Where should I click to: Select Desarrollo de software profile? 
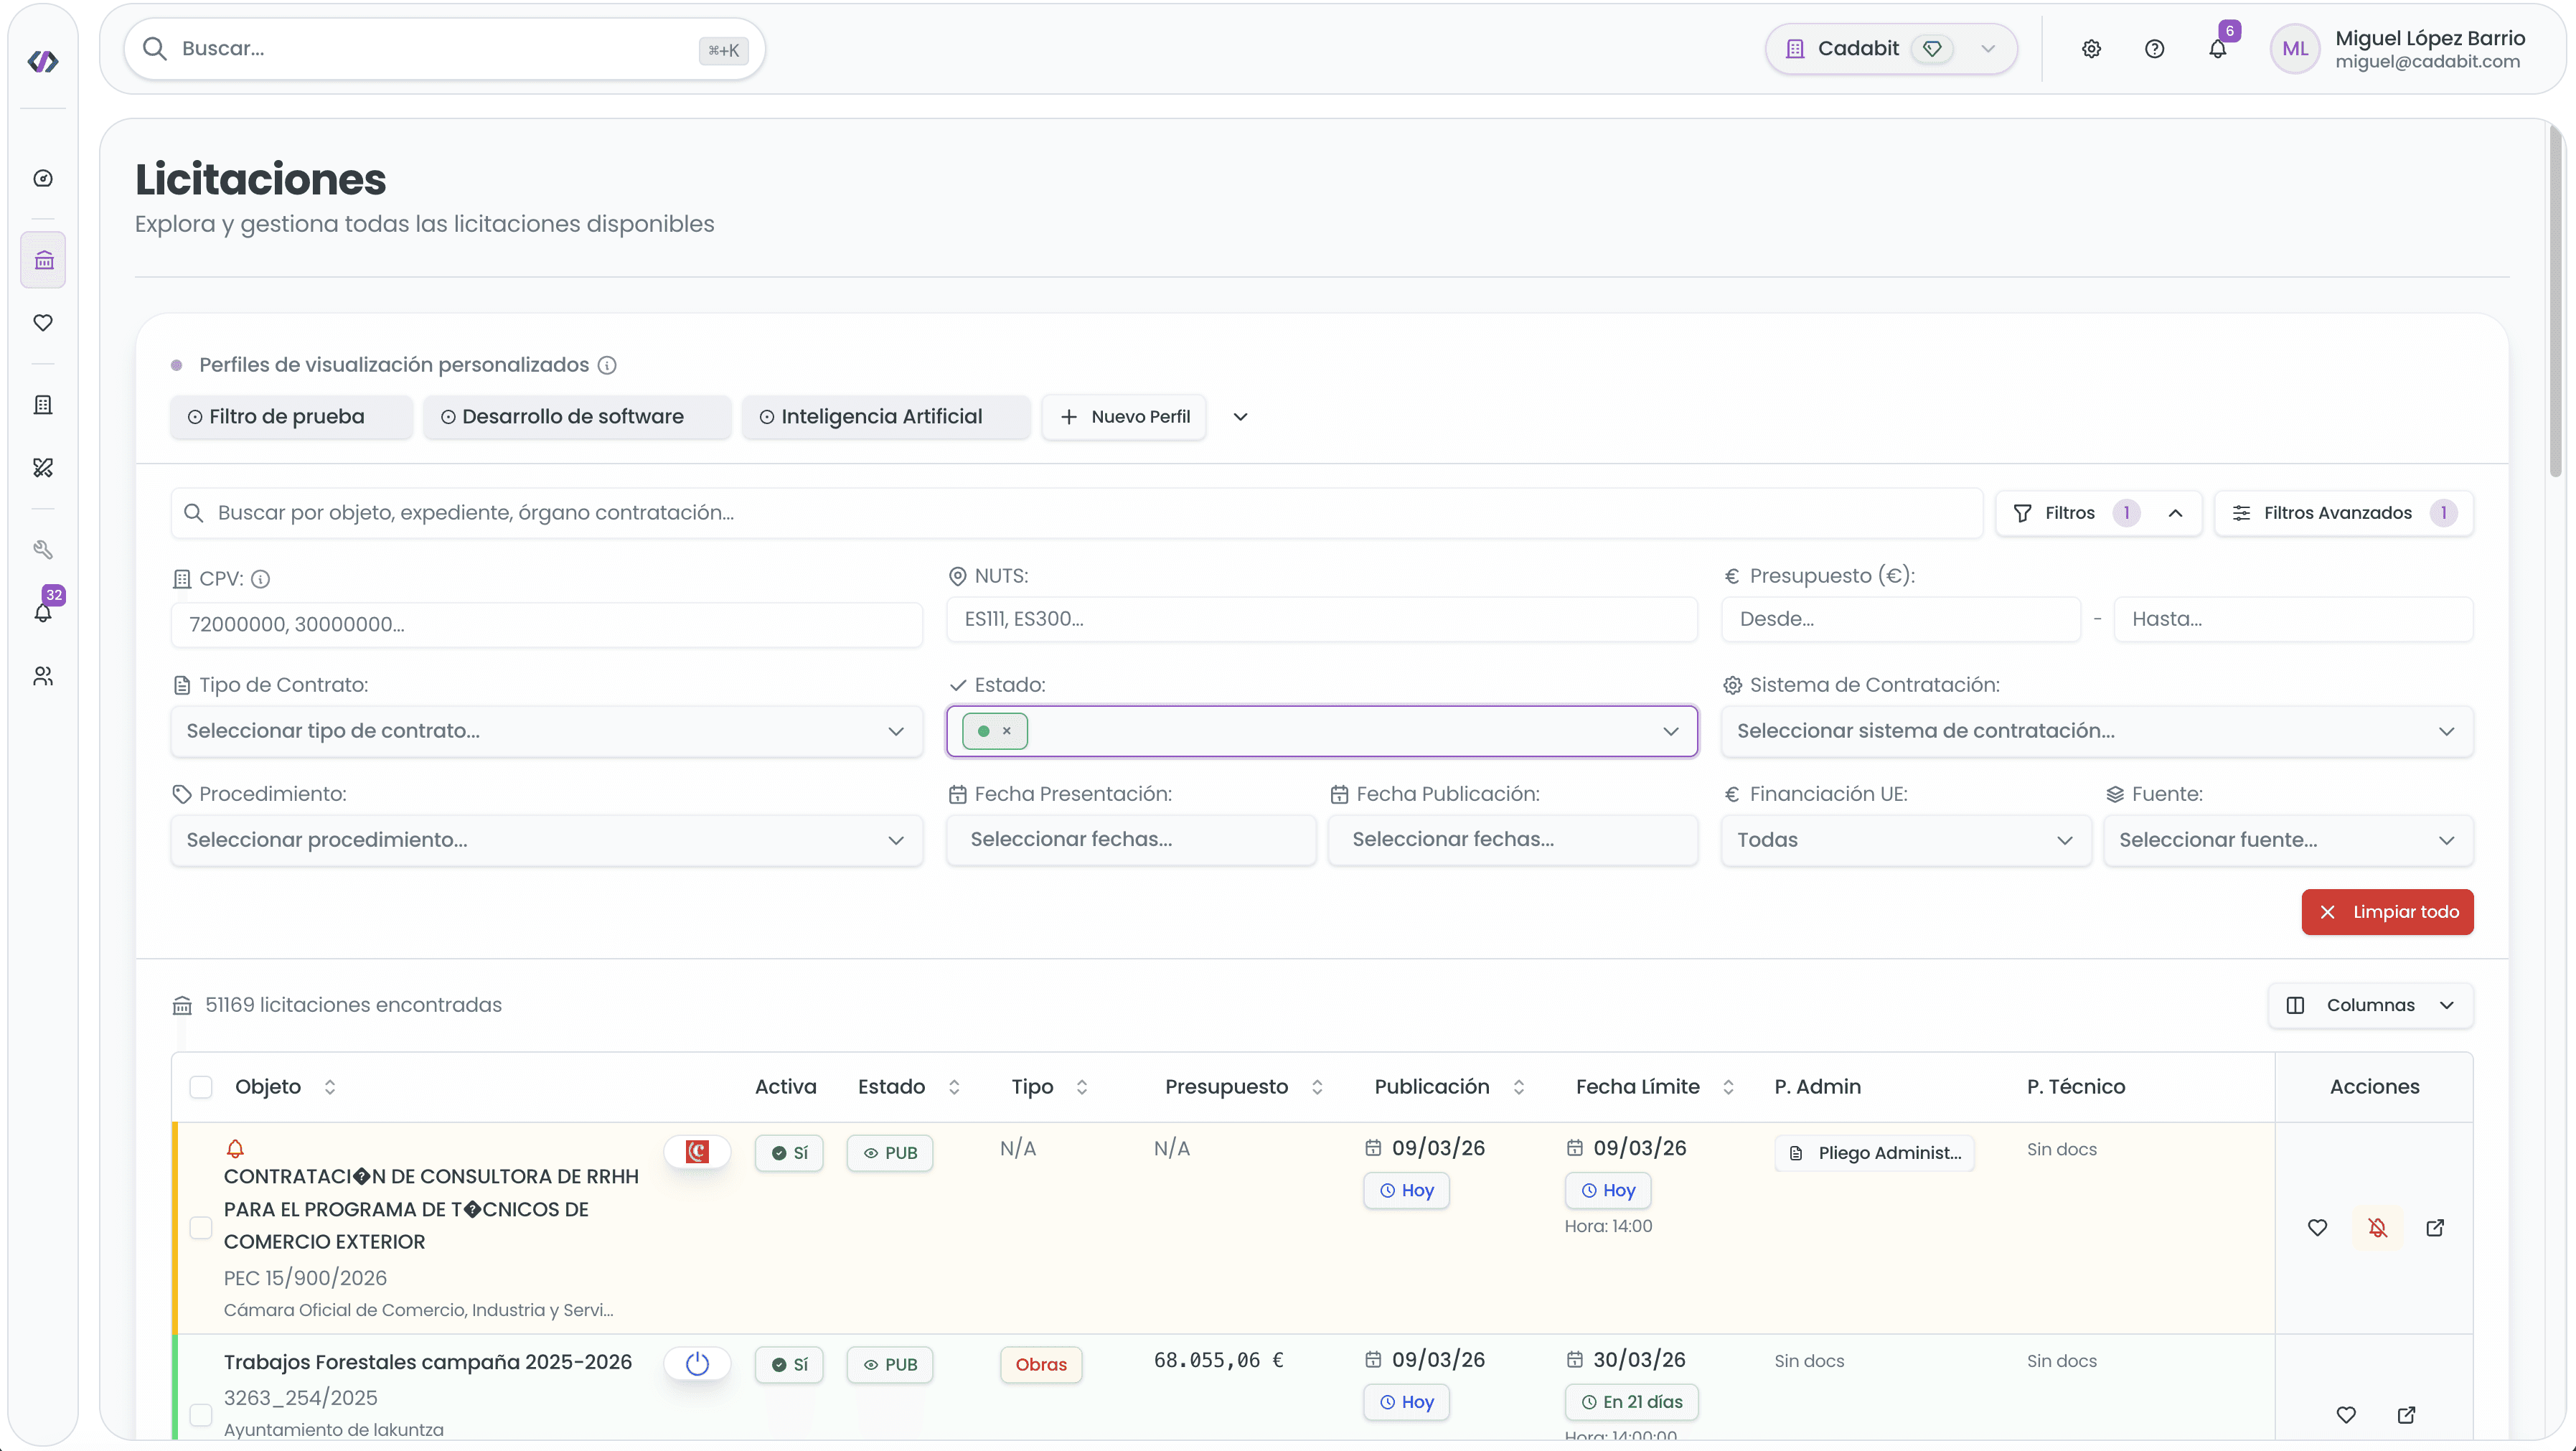coord(575,417)
